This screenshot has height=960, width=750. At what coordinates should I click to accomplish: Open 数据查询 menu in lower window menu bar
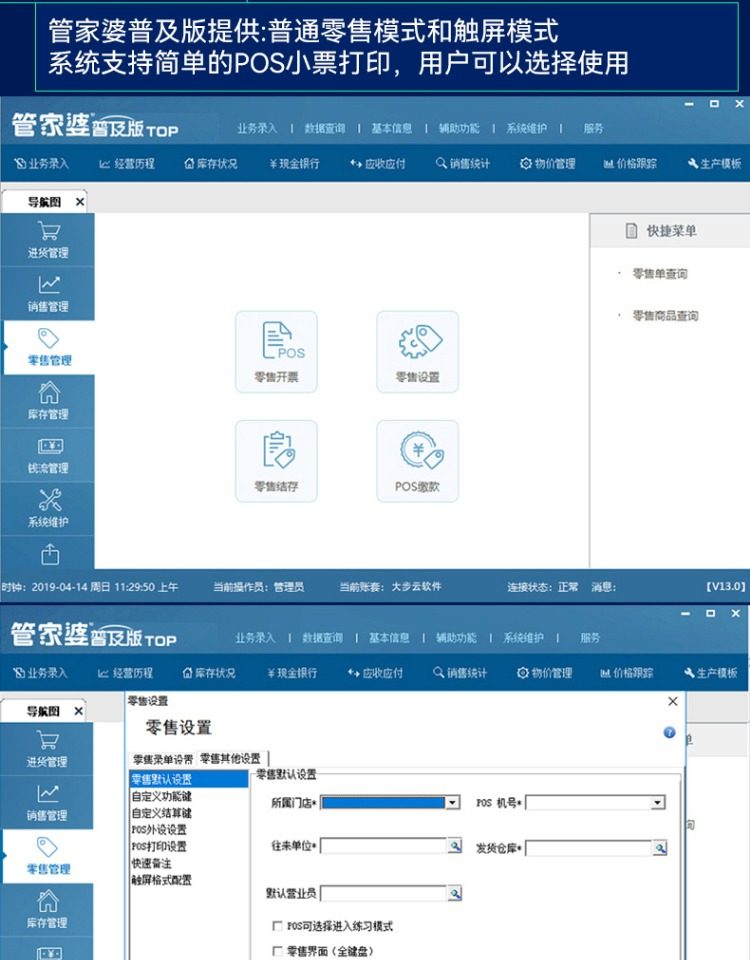coord(323,638)
